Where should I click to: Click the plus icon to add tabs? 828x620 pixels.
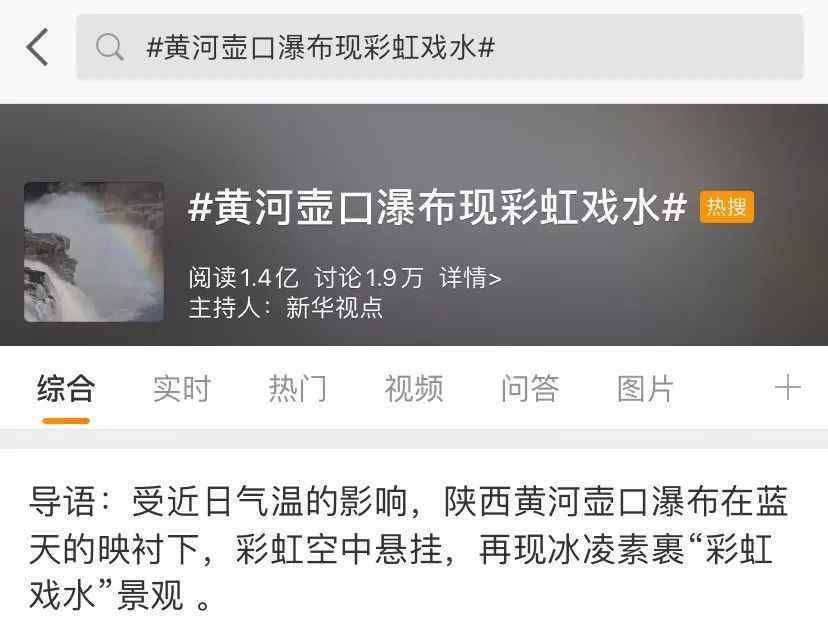coord(787,387)
